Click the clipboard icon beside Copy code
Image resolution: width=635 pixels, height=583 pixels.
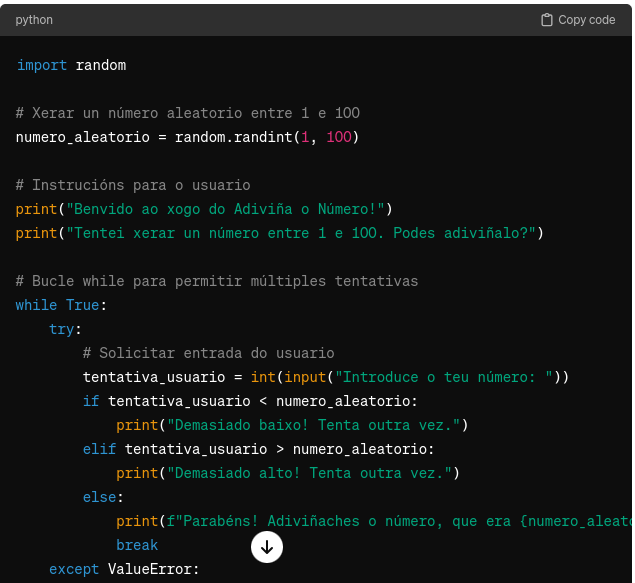click(x=547, y=20)
